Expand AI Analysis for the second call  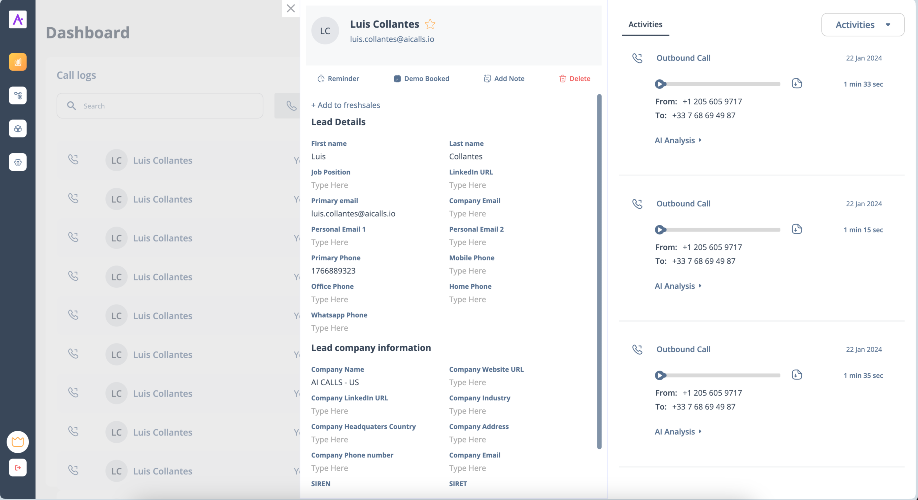pyautogui.click(x=678, y=286)
